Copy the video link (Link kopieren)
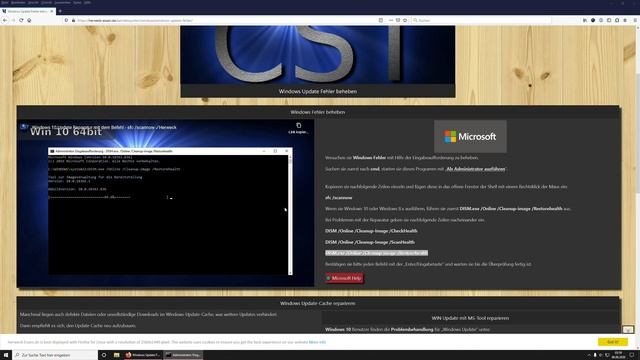 [x=298, y=128]
